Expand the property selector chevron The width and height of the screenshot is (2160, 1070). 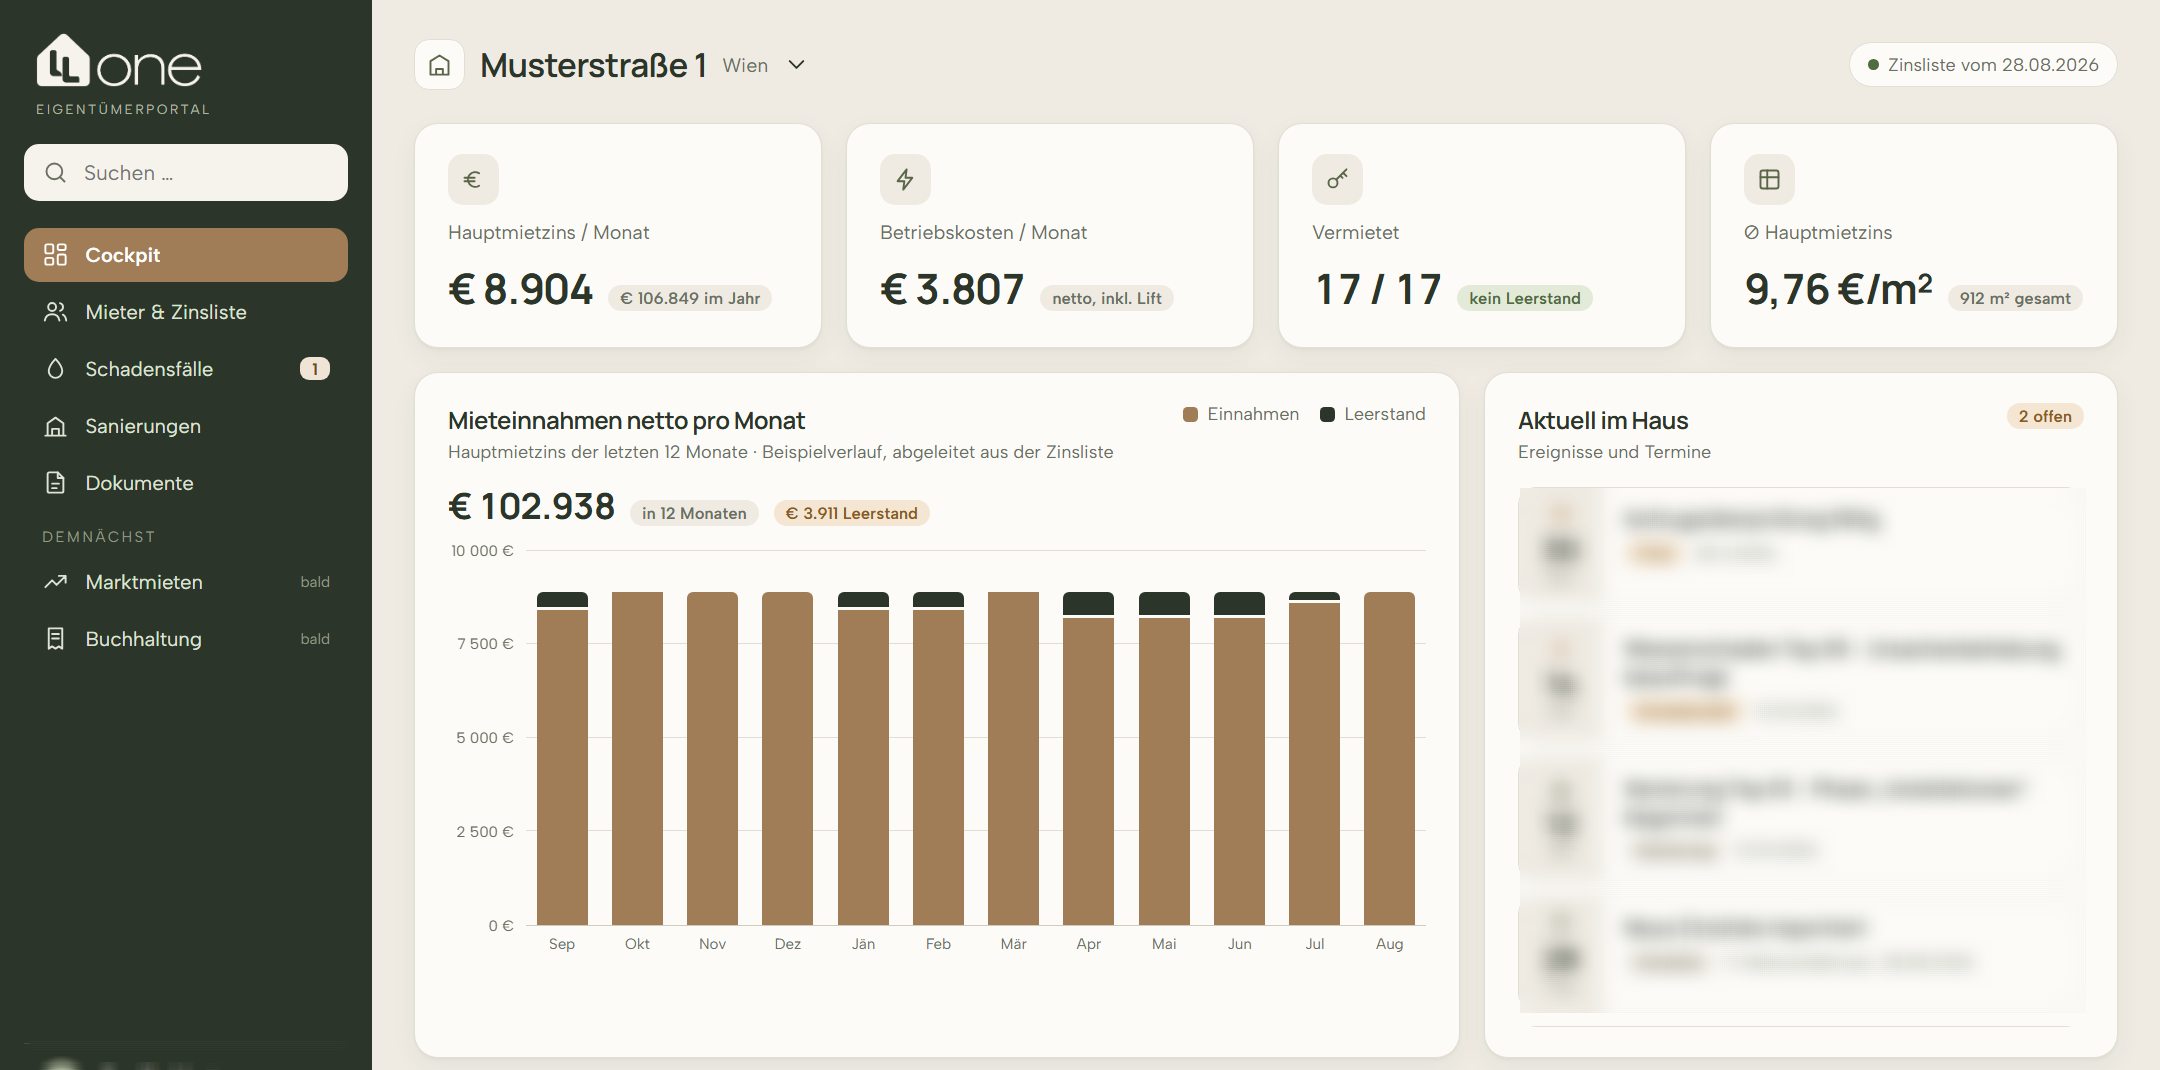pos(797,65)
